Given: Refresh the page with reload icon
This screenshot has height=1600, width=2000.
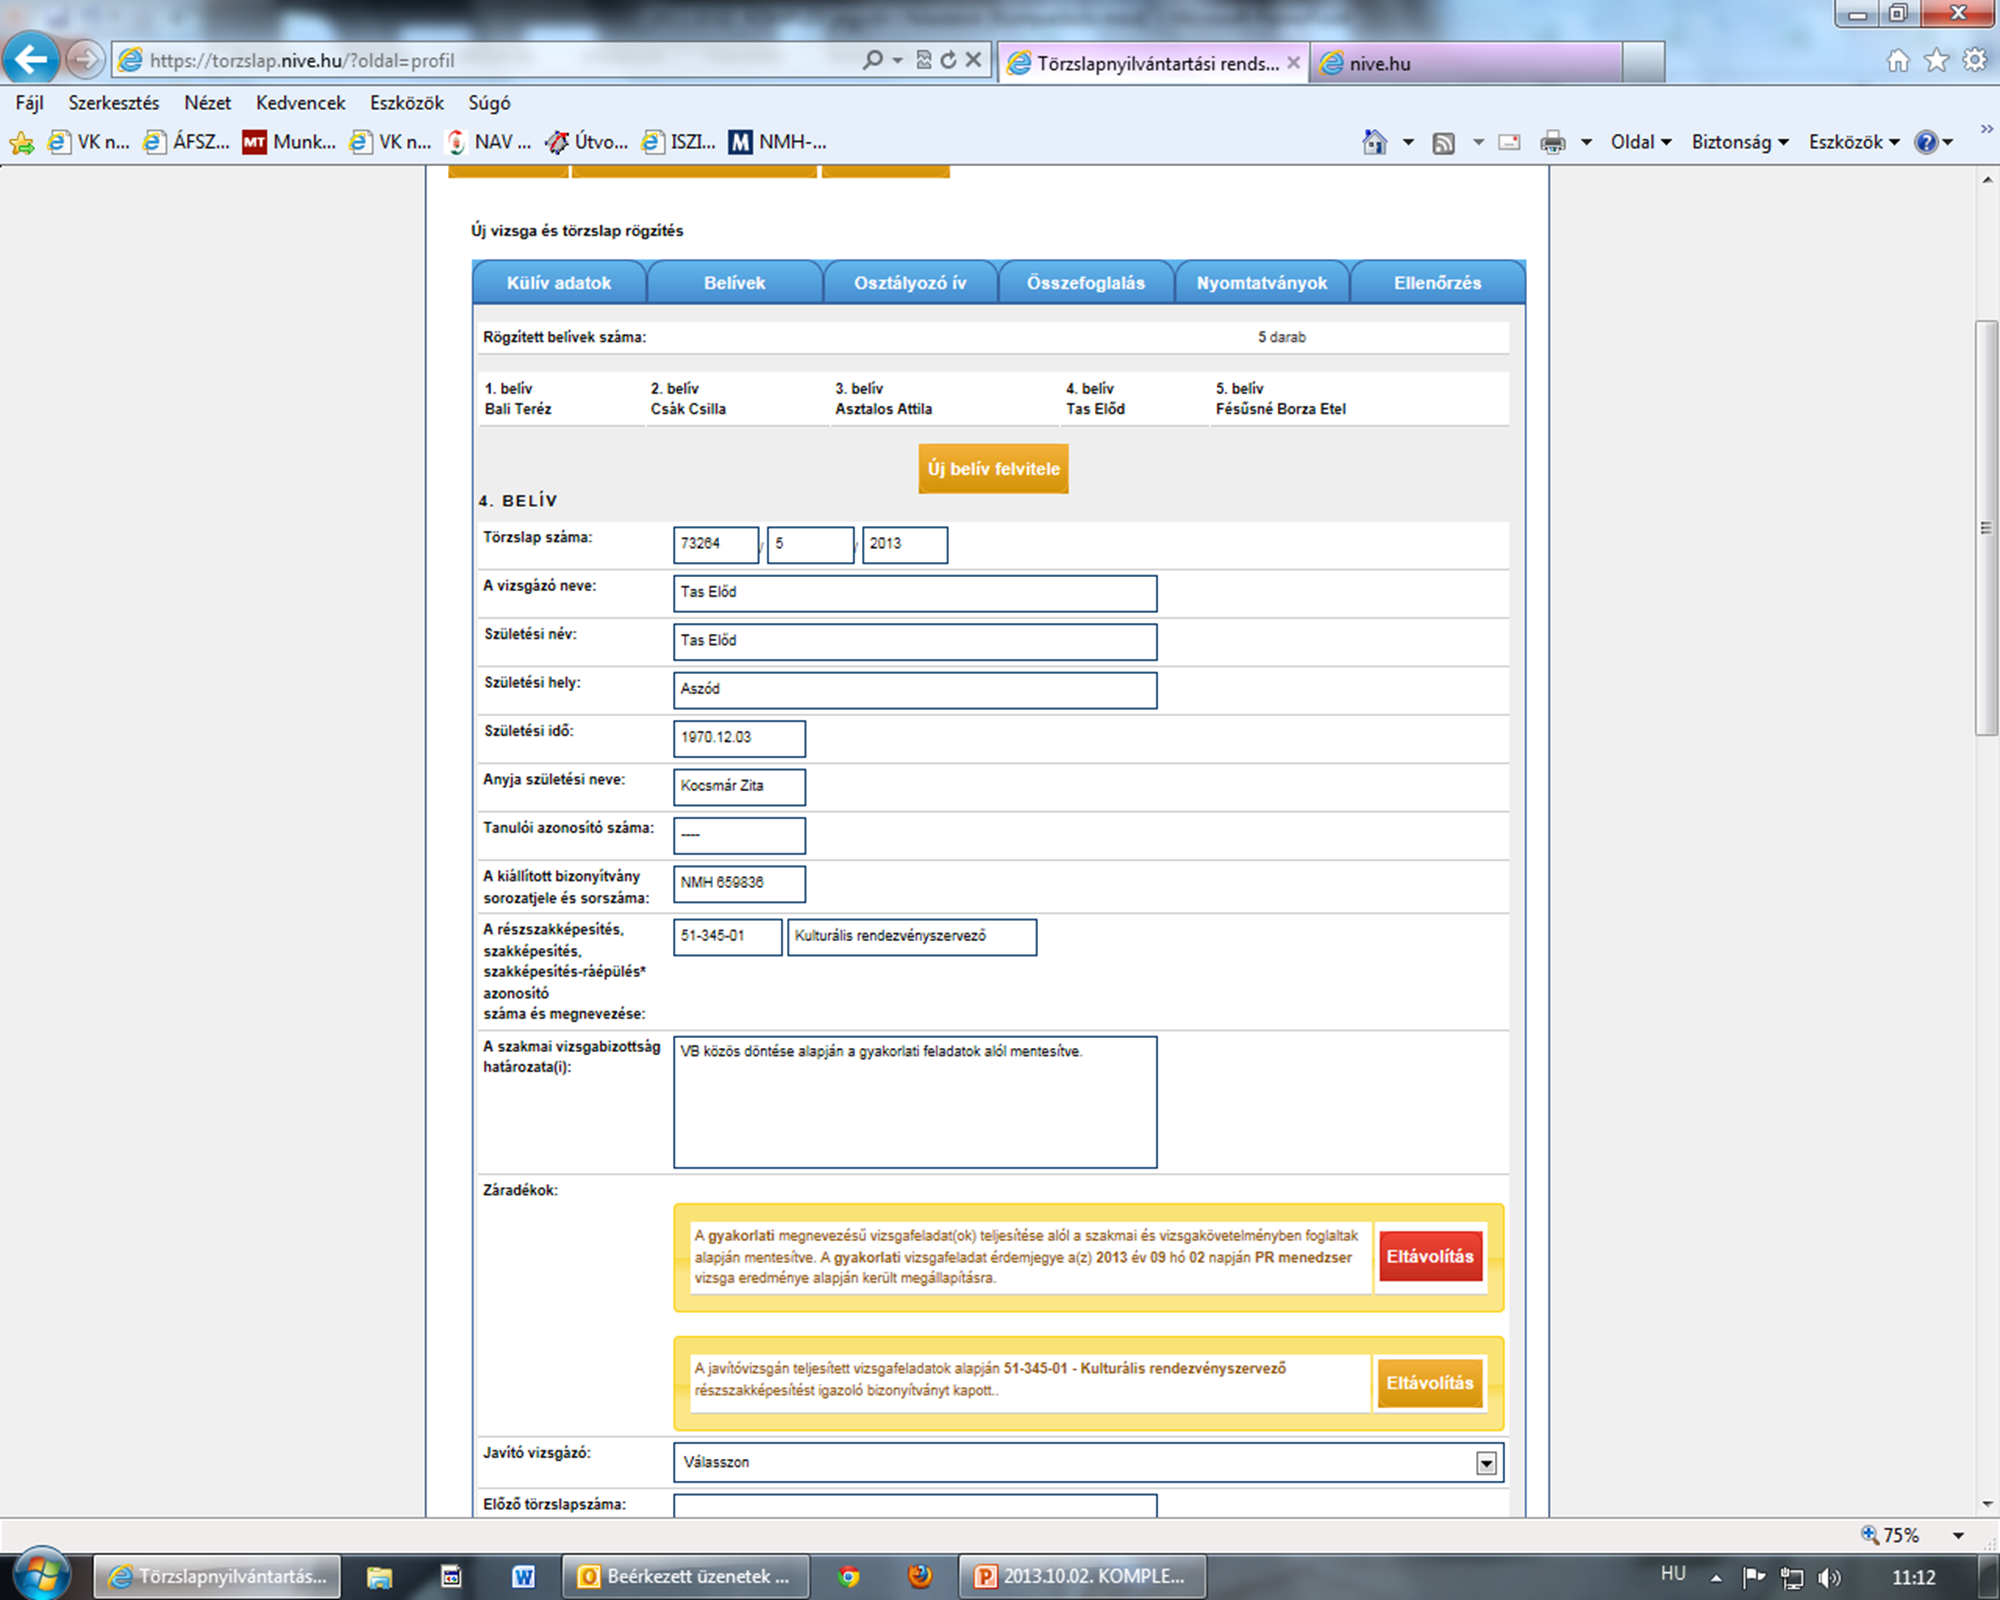Looking at the screenshot, I should pos(947,60).
